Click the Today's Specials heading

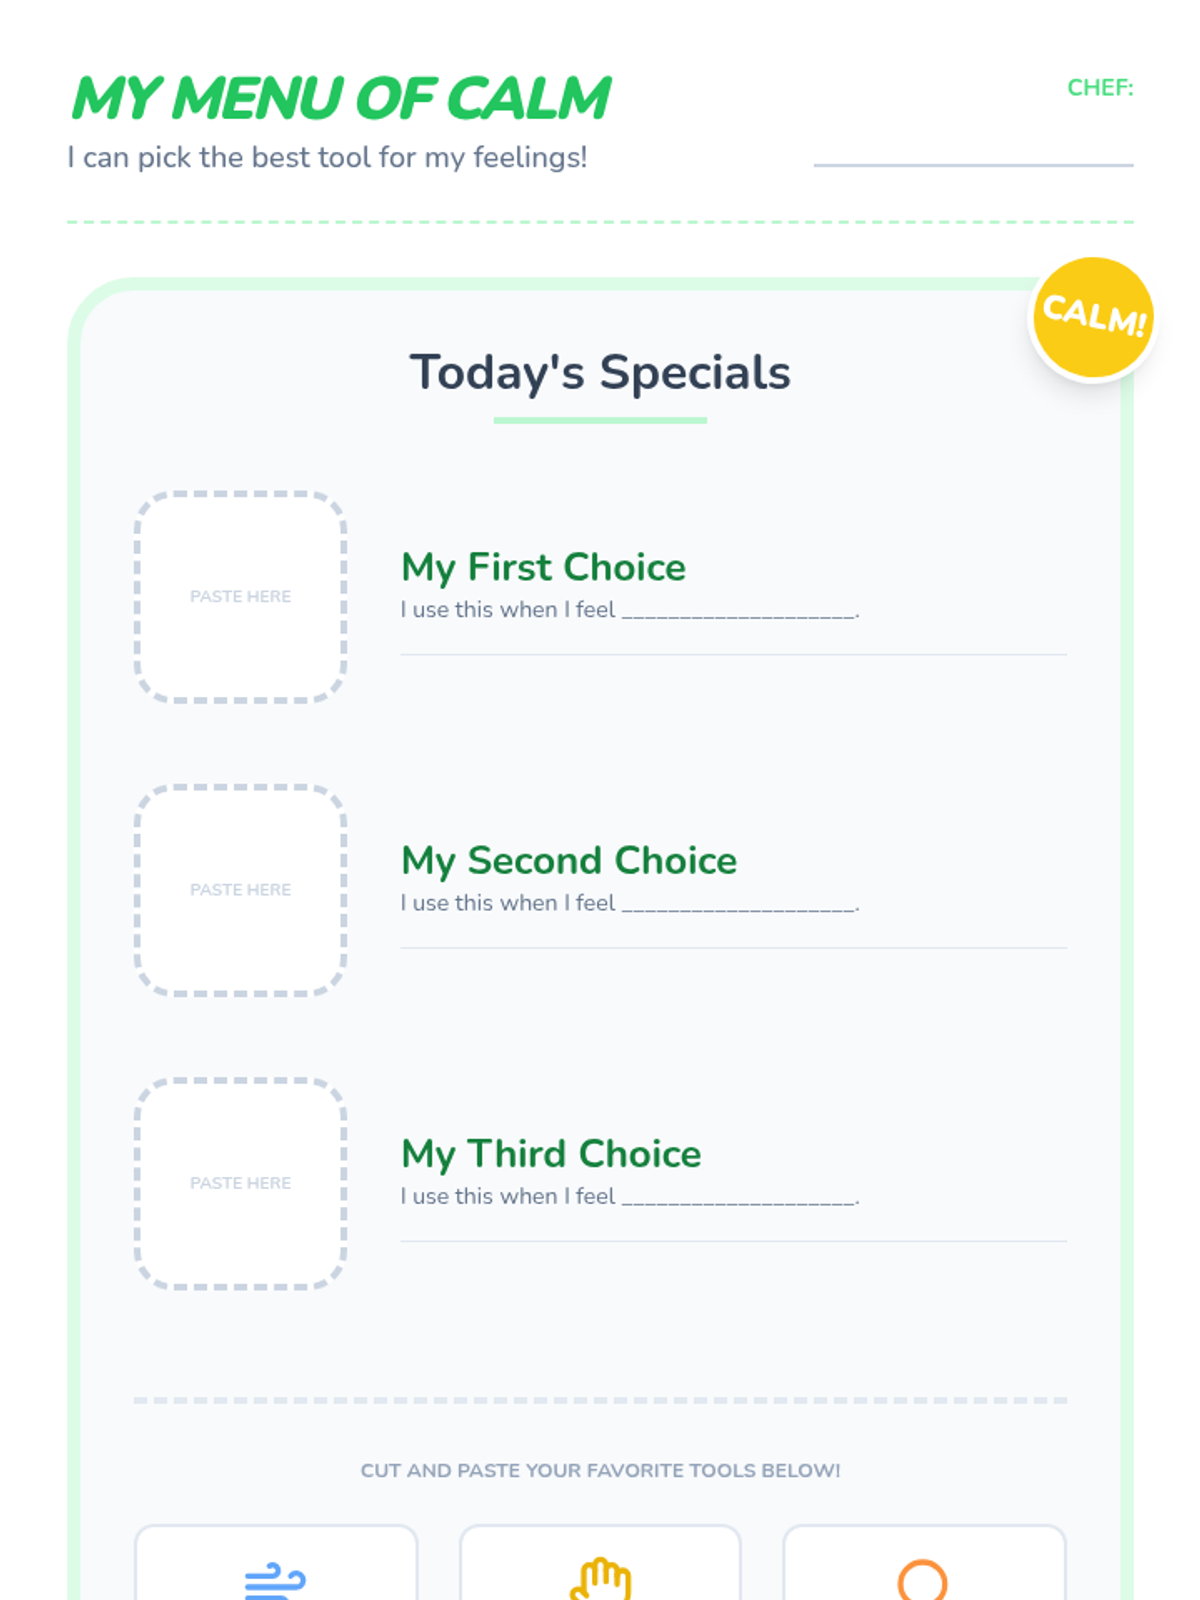(x=600, y=372)
